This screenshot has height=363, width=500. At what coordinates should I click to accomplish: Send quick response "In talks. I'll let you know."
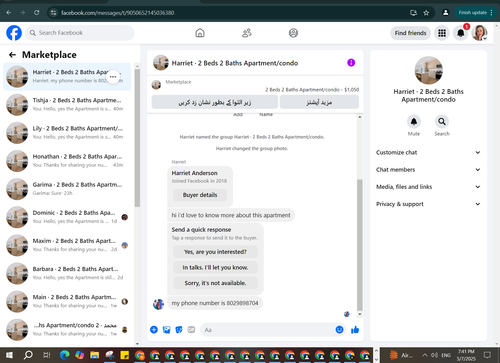point(215,267)
